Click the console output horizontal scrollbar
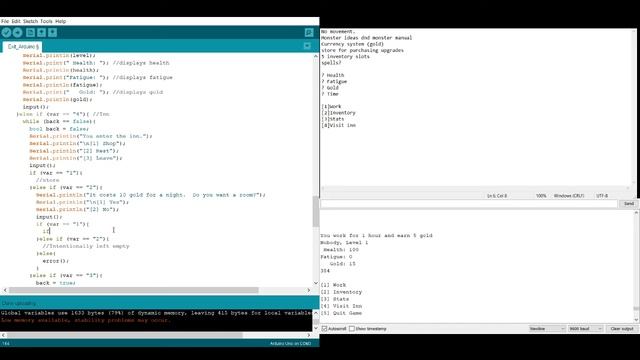This screenshot has height=360, width=640. point(125,335)
